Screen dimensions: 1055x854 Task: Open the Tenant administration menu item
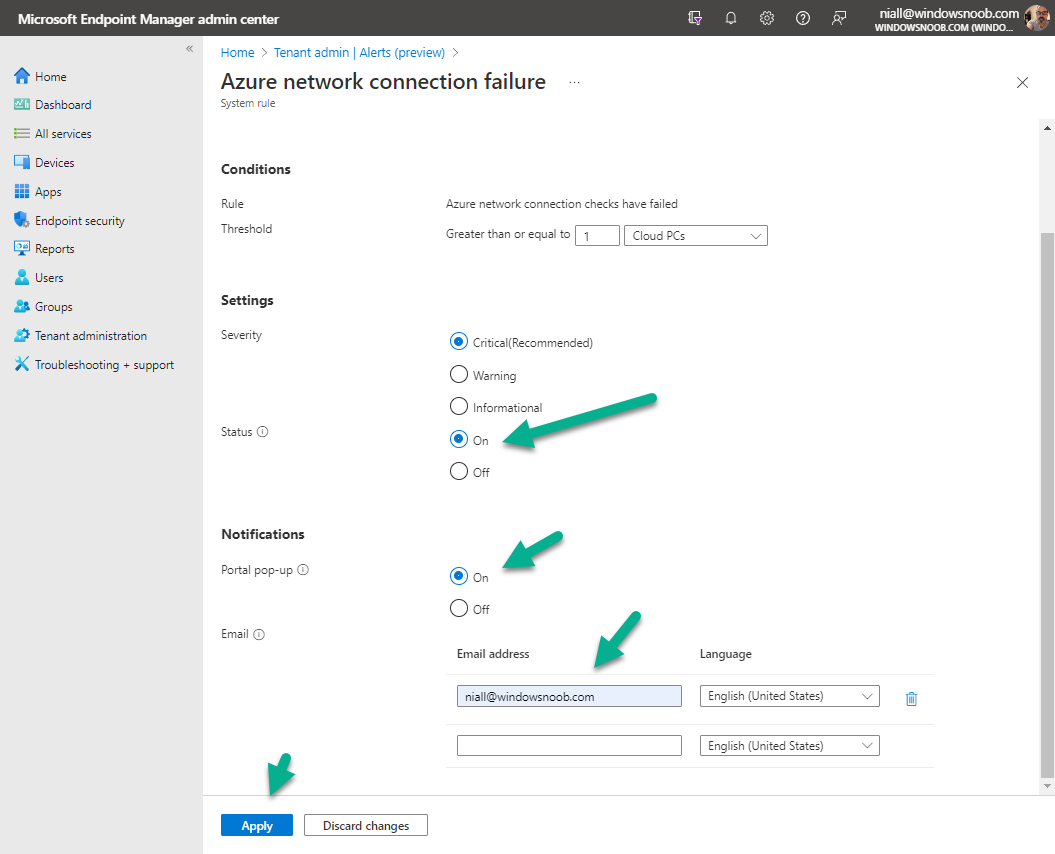pyautogui.click(x=91, y=336)
